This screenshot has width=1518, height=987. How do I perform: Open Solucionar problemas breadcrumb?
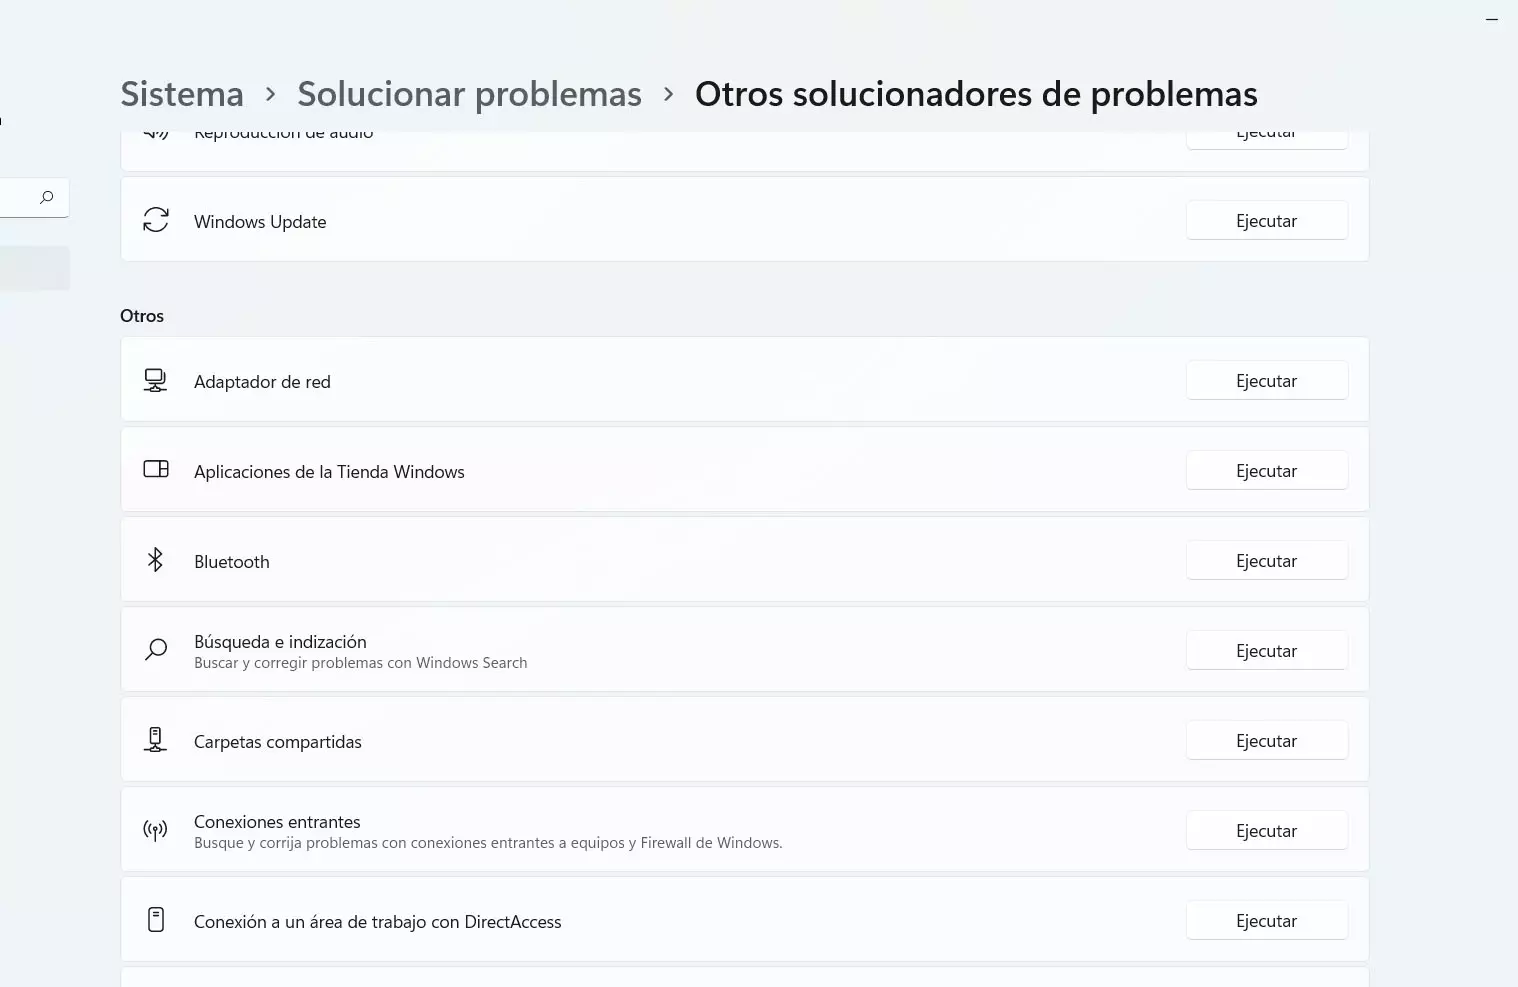(469, 94)
